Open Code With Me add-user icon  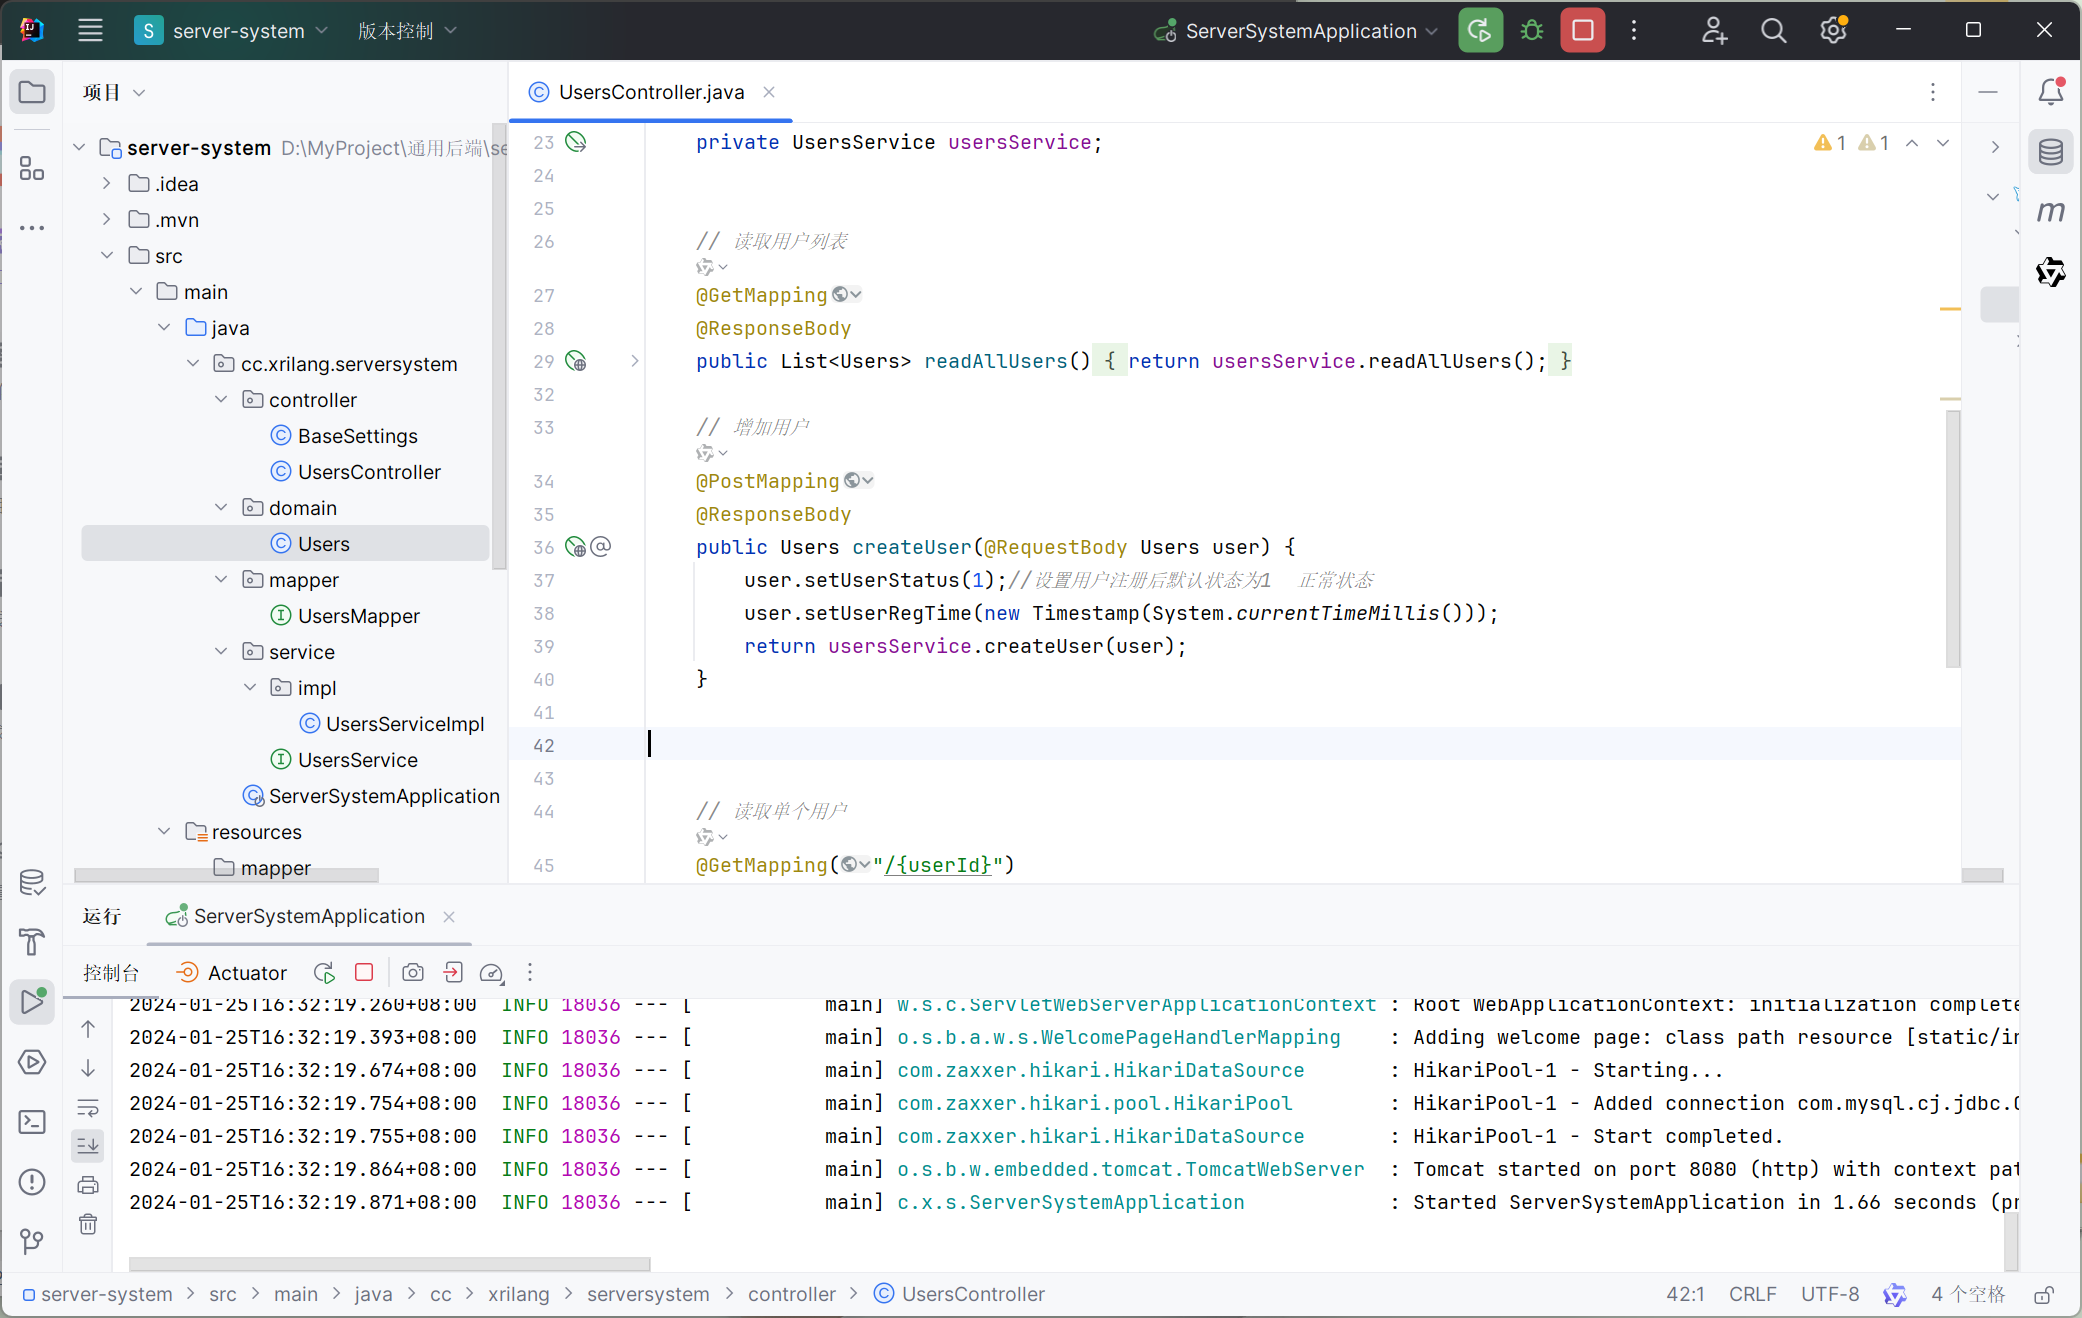[1714, 31]
